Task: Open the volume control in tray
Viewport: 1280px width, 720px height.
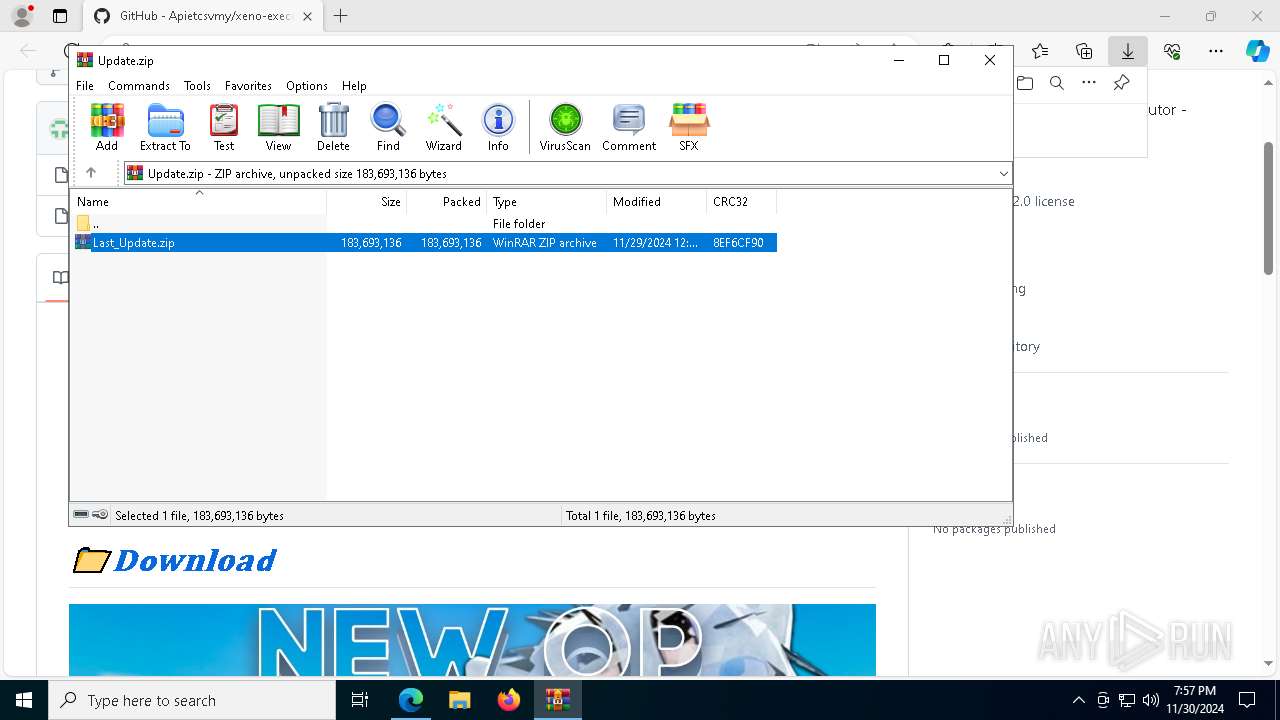Action: pyautogui.click(x=1151, y=700)
